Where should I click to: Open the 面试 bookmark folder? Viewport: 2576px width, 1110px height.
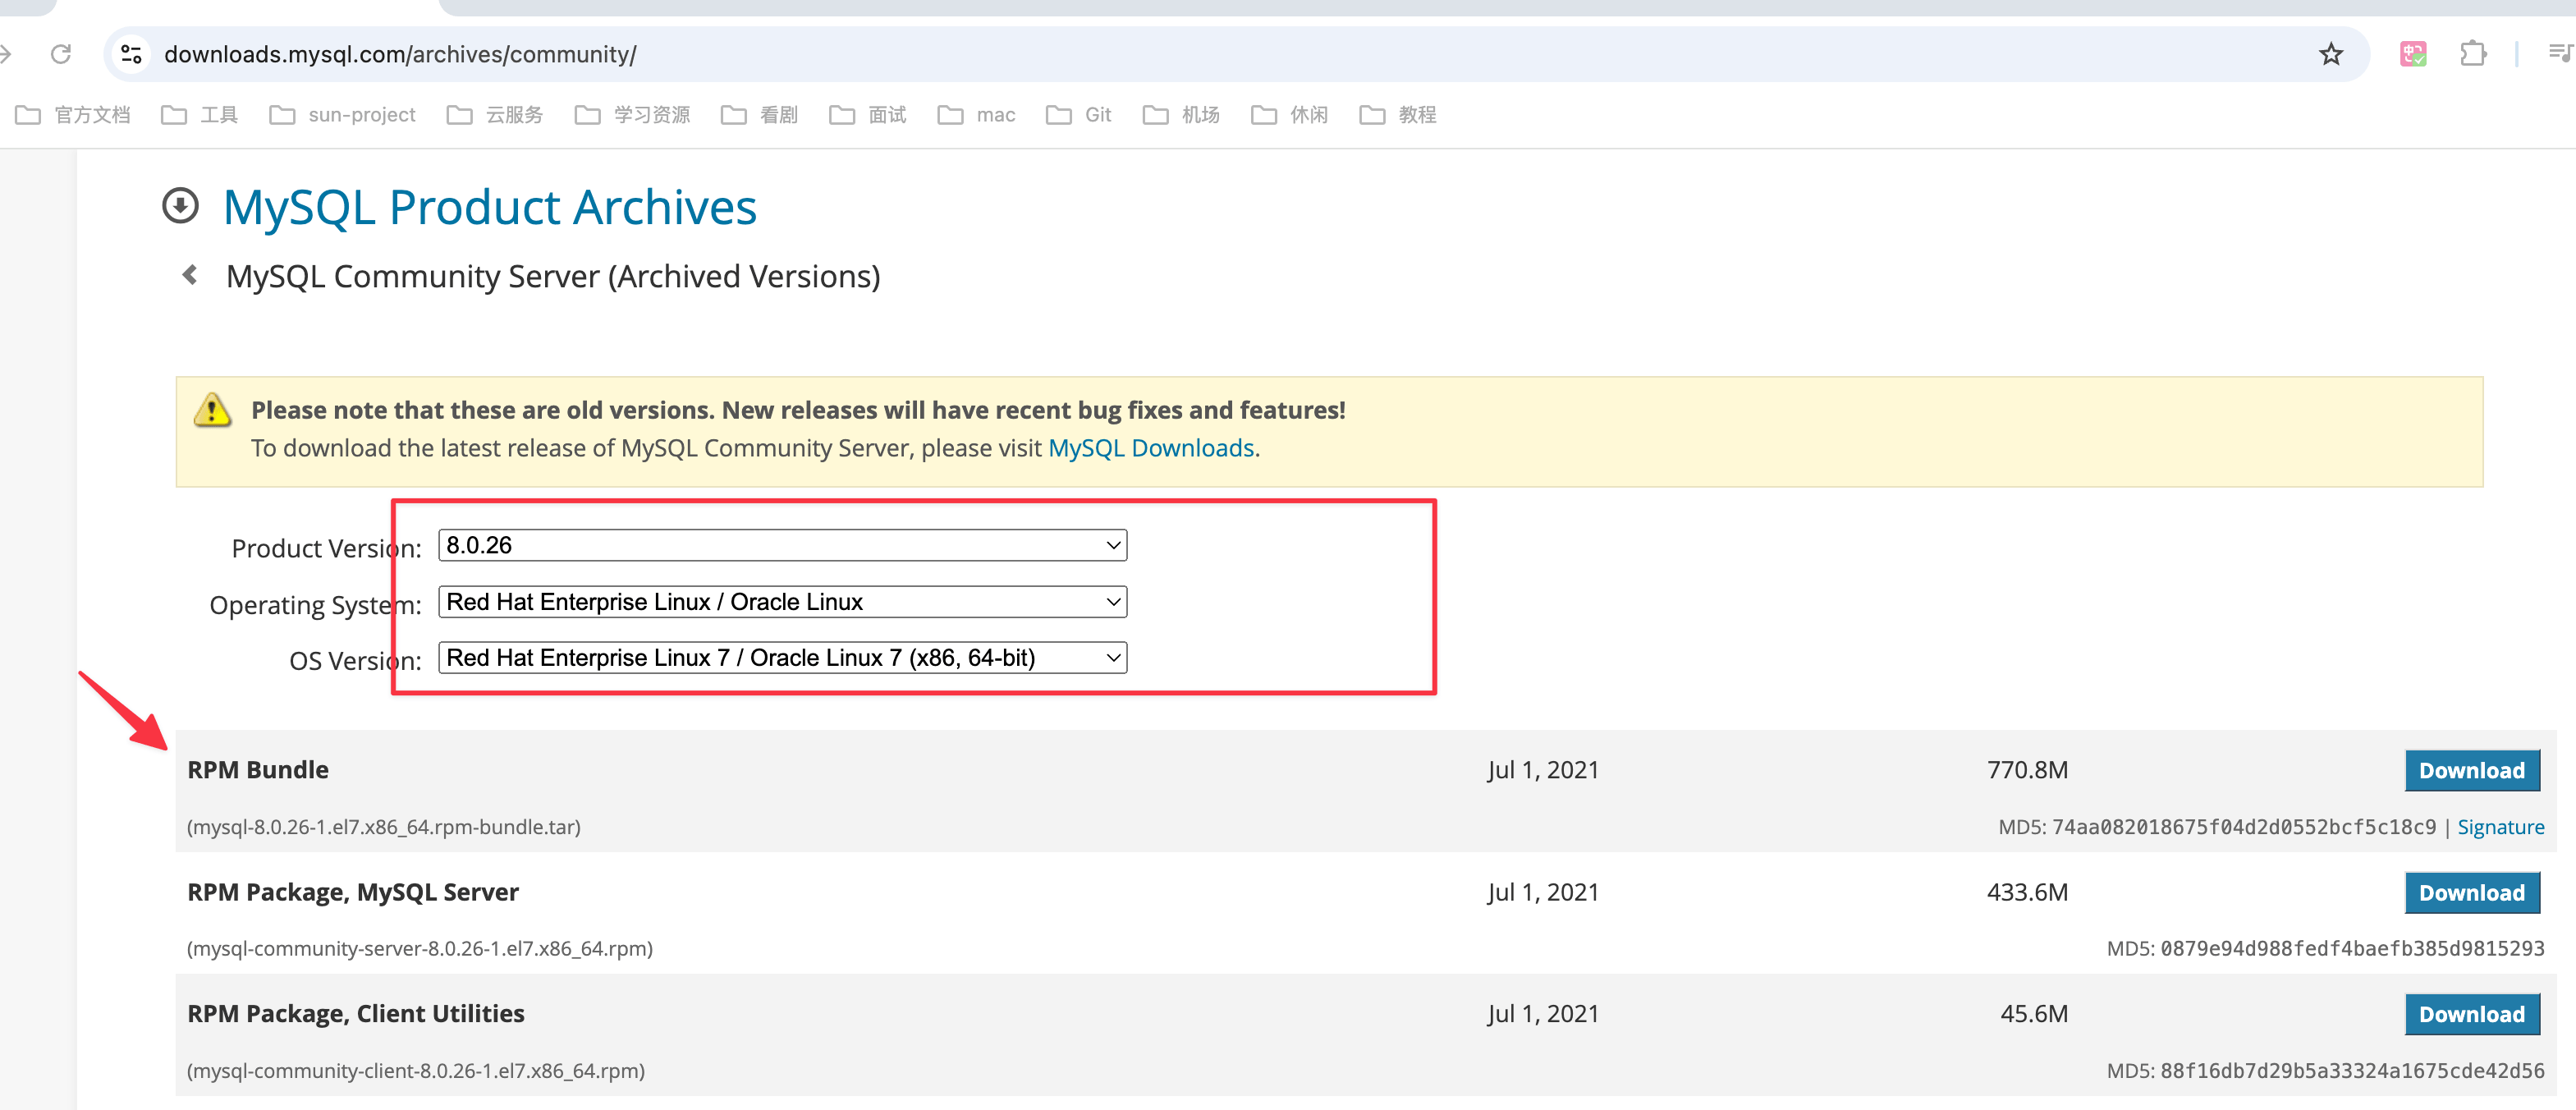coord(868,115)
